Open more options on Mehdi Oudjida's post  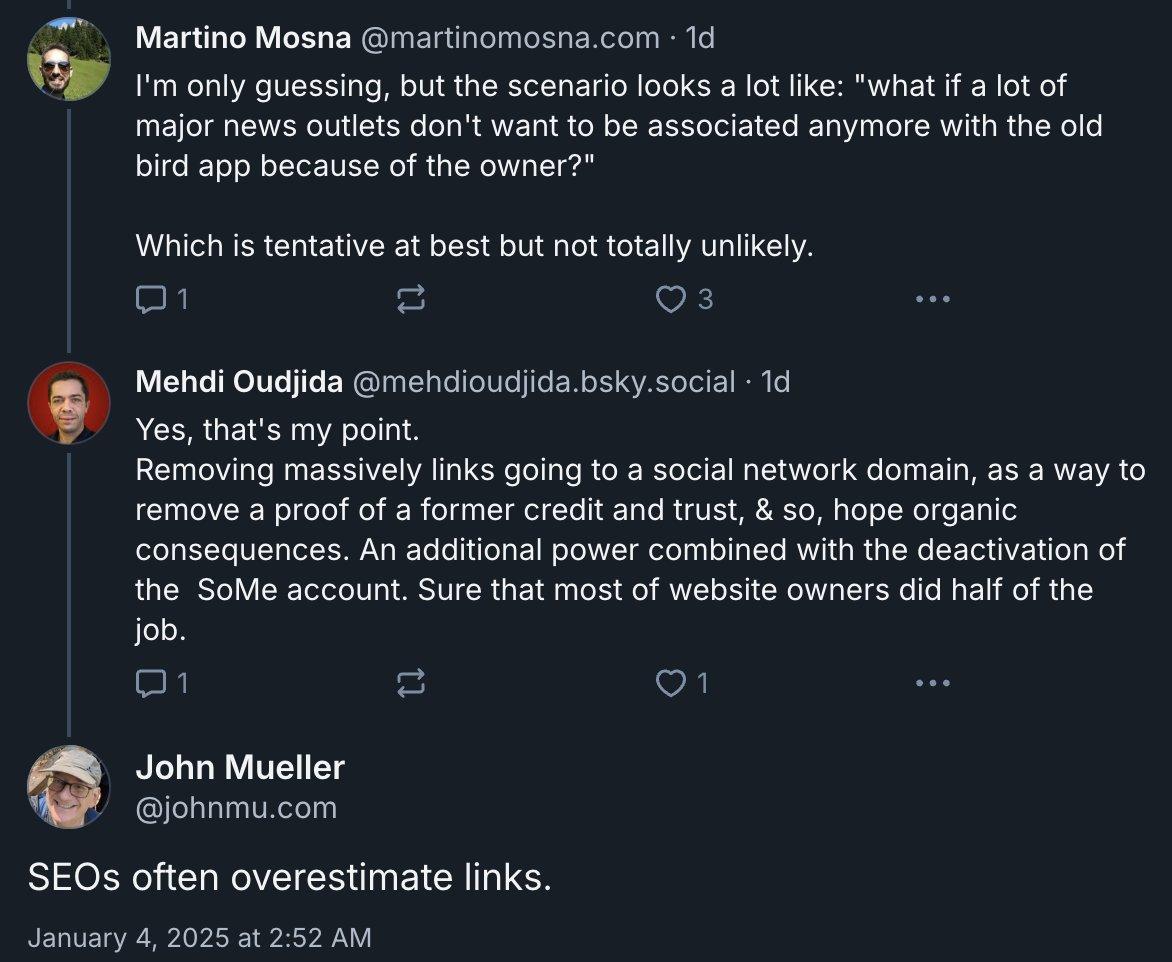click(932, 683)
